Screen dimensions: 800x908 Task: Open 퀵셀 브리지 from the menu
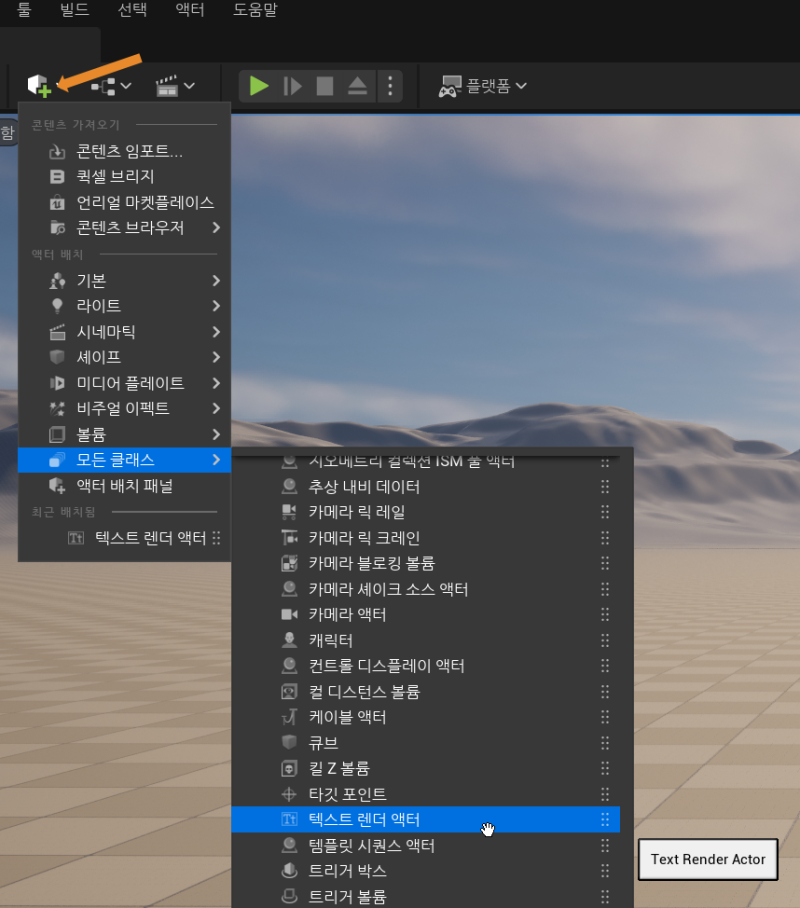point(115,177)
